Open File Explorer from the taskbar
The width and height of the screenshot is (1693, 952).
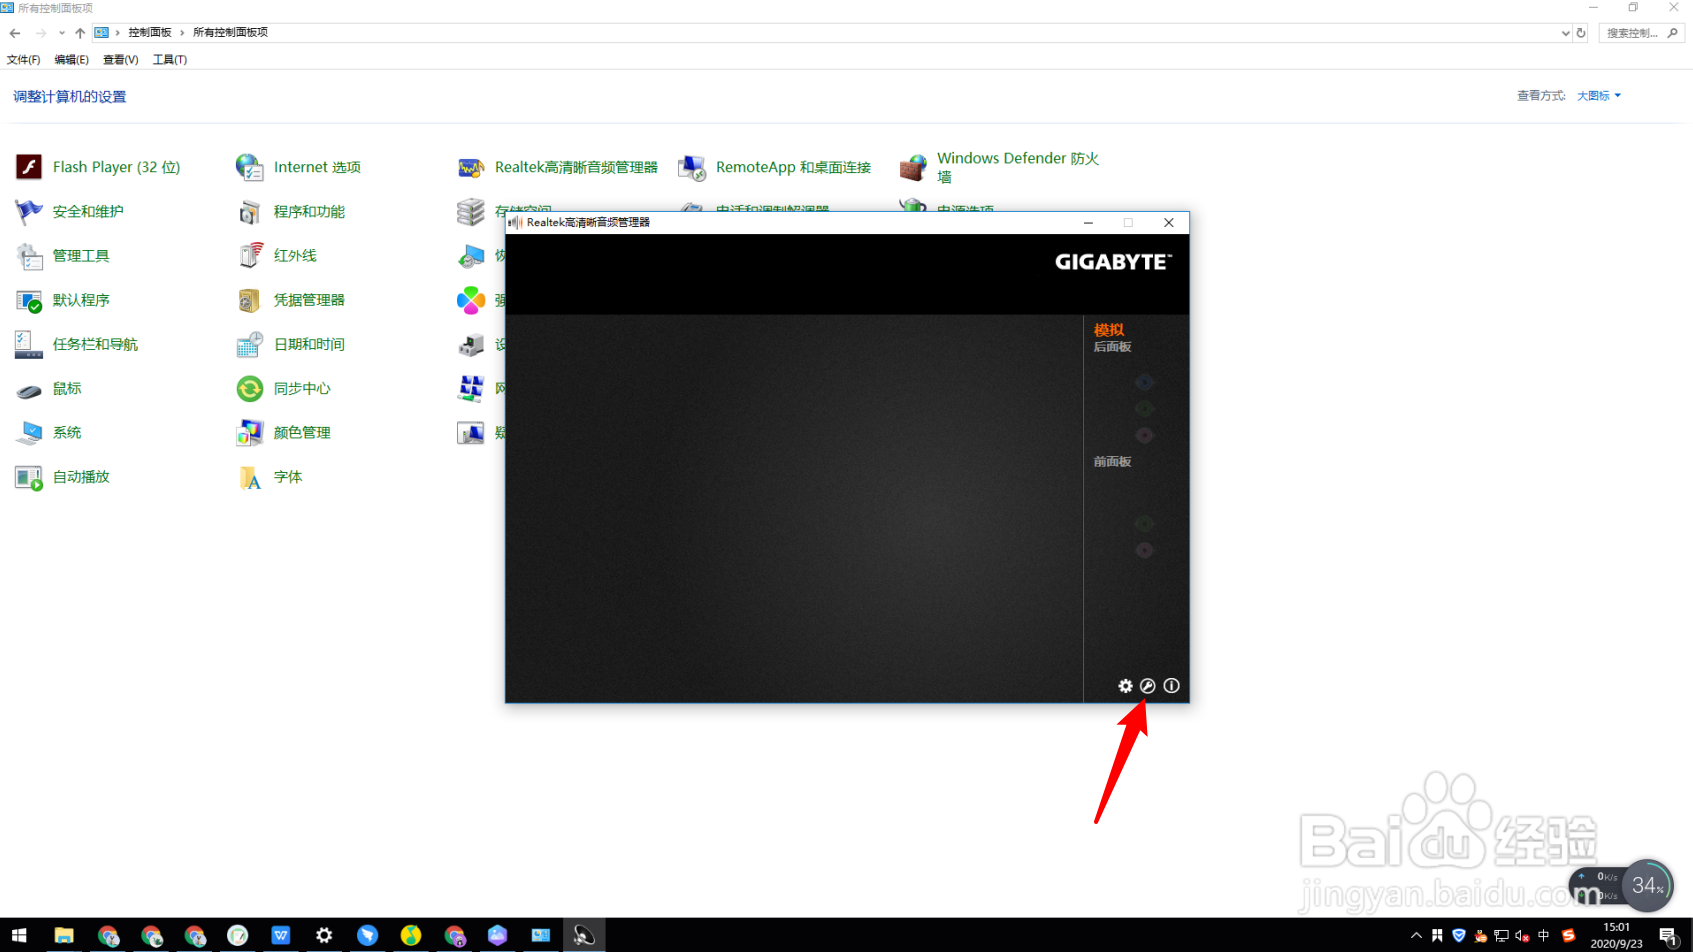(x=64, y=935)
